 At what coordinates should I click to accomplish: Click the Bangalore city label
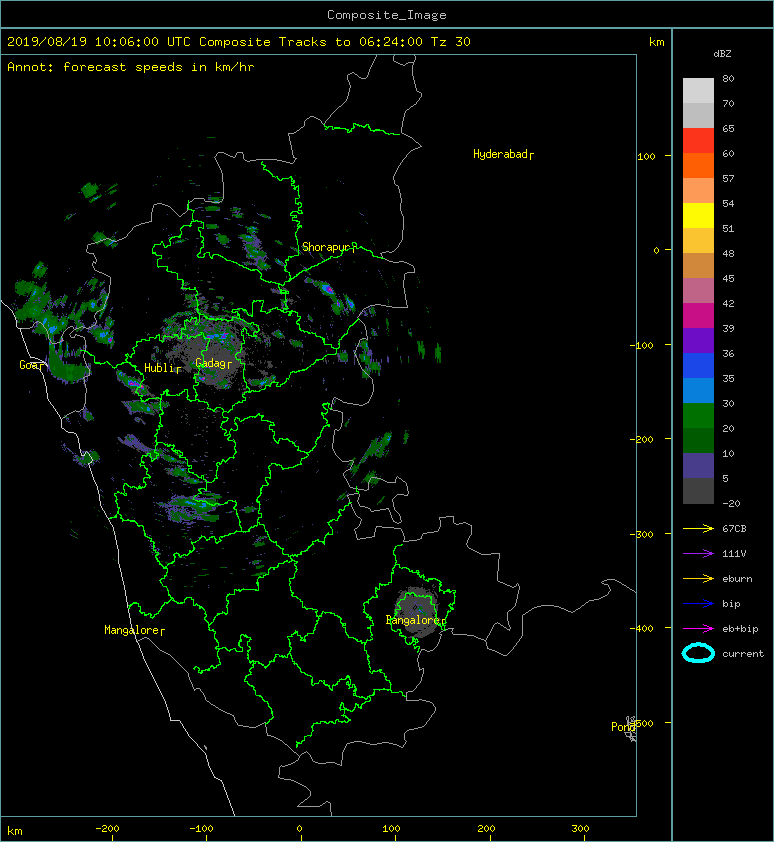point(416,620)
